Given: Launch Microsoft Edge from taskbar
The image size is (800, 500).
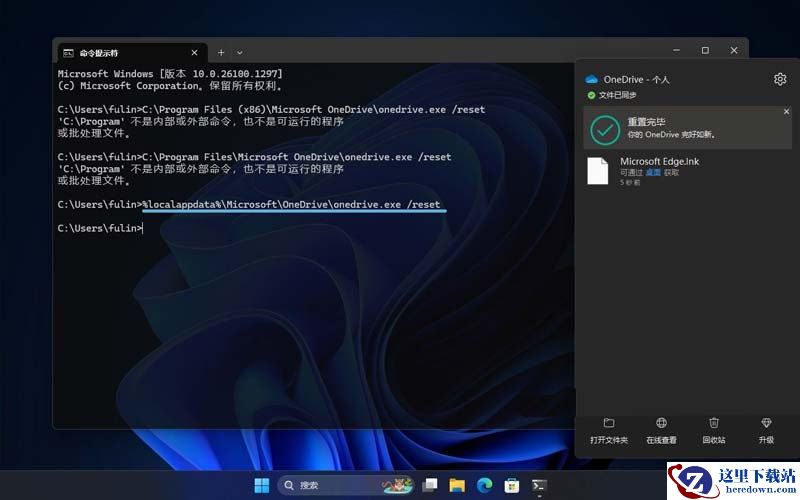Looking at the screenshot, I should coord(484,485).
